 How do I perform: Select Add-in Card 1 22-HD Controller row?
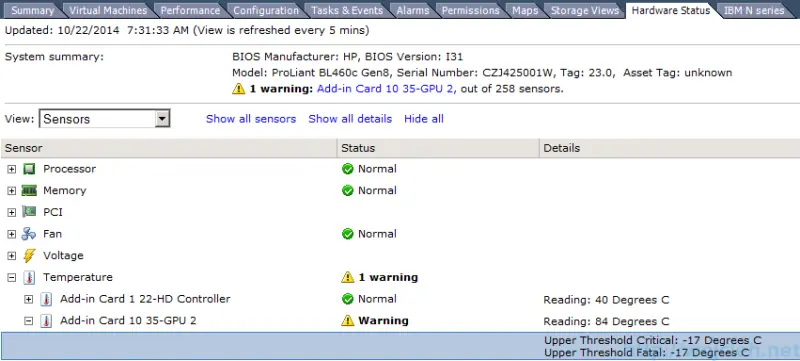145,299
